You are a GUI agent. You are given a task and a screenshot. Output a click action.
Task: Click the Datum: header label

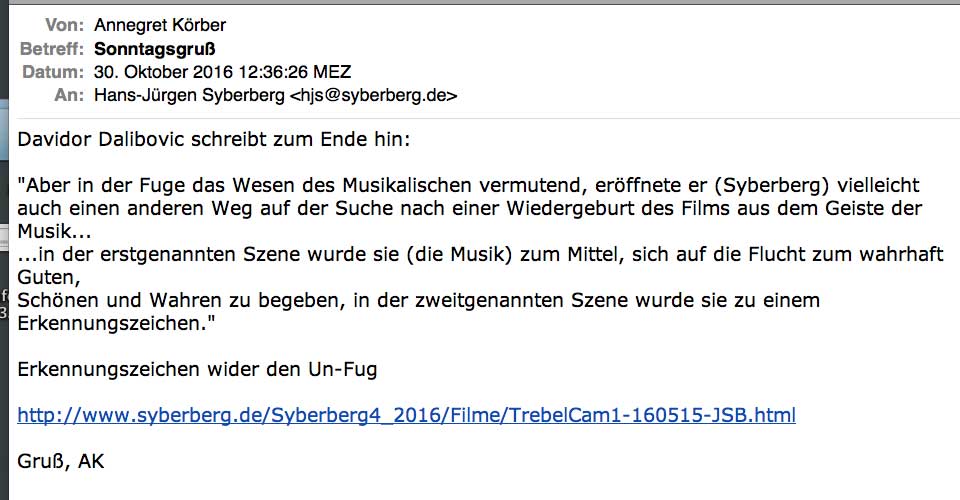(x=54, y=72)
